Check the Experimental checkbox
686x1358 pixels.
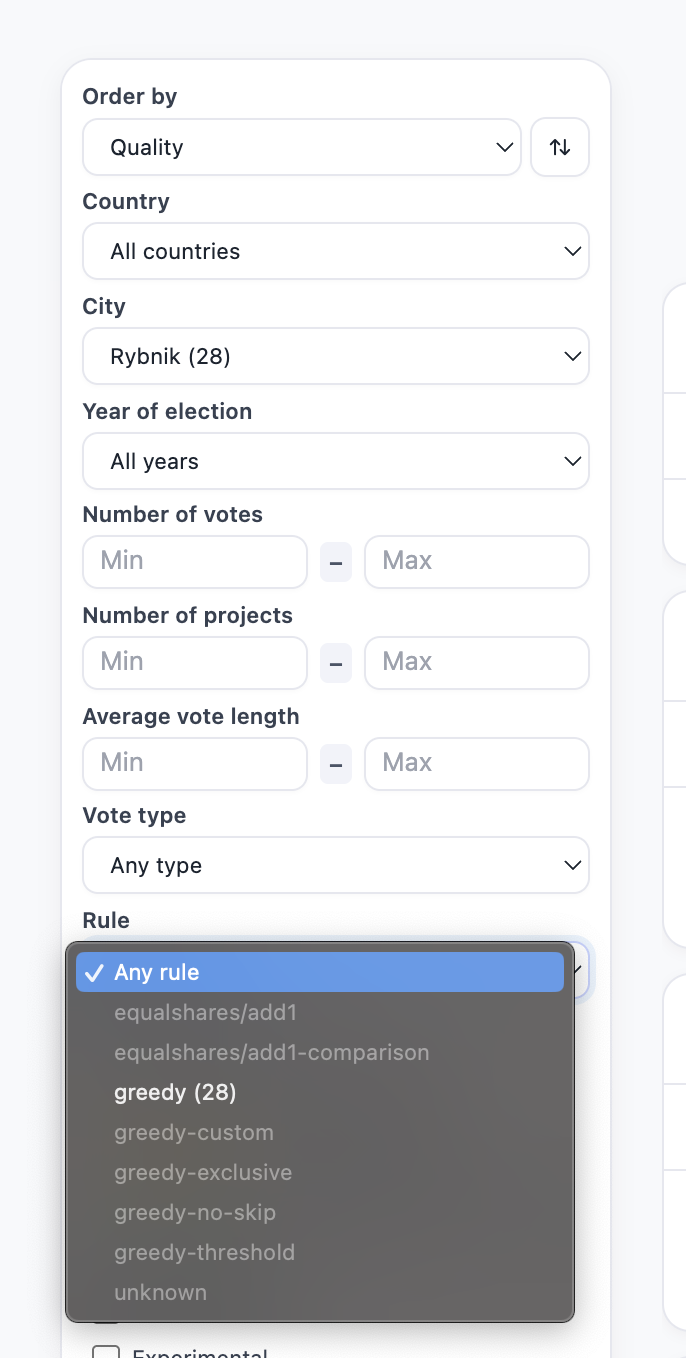(106, 1352)
